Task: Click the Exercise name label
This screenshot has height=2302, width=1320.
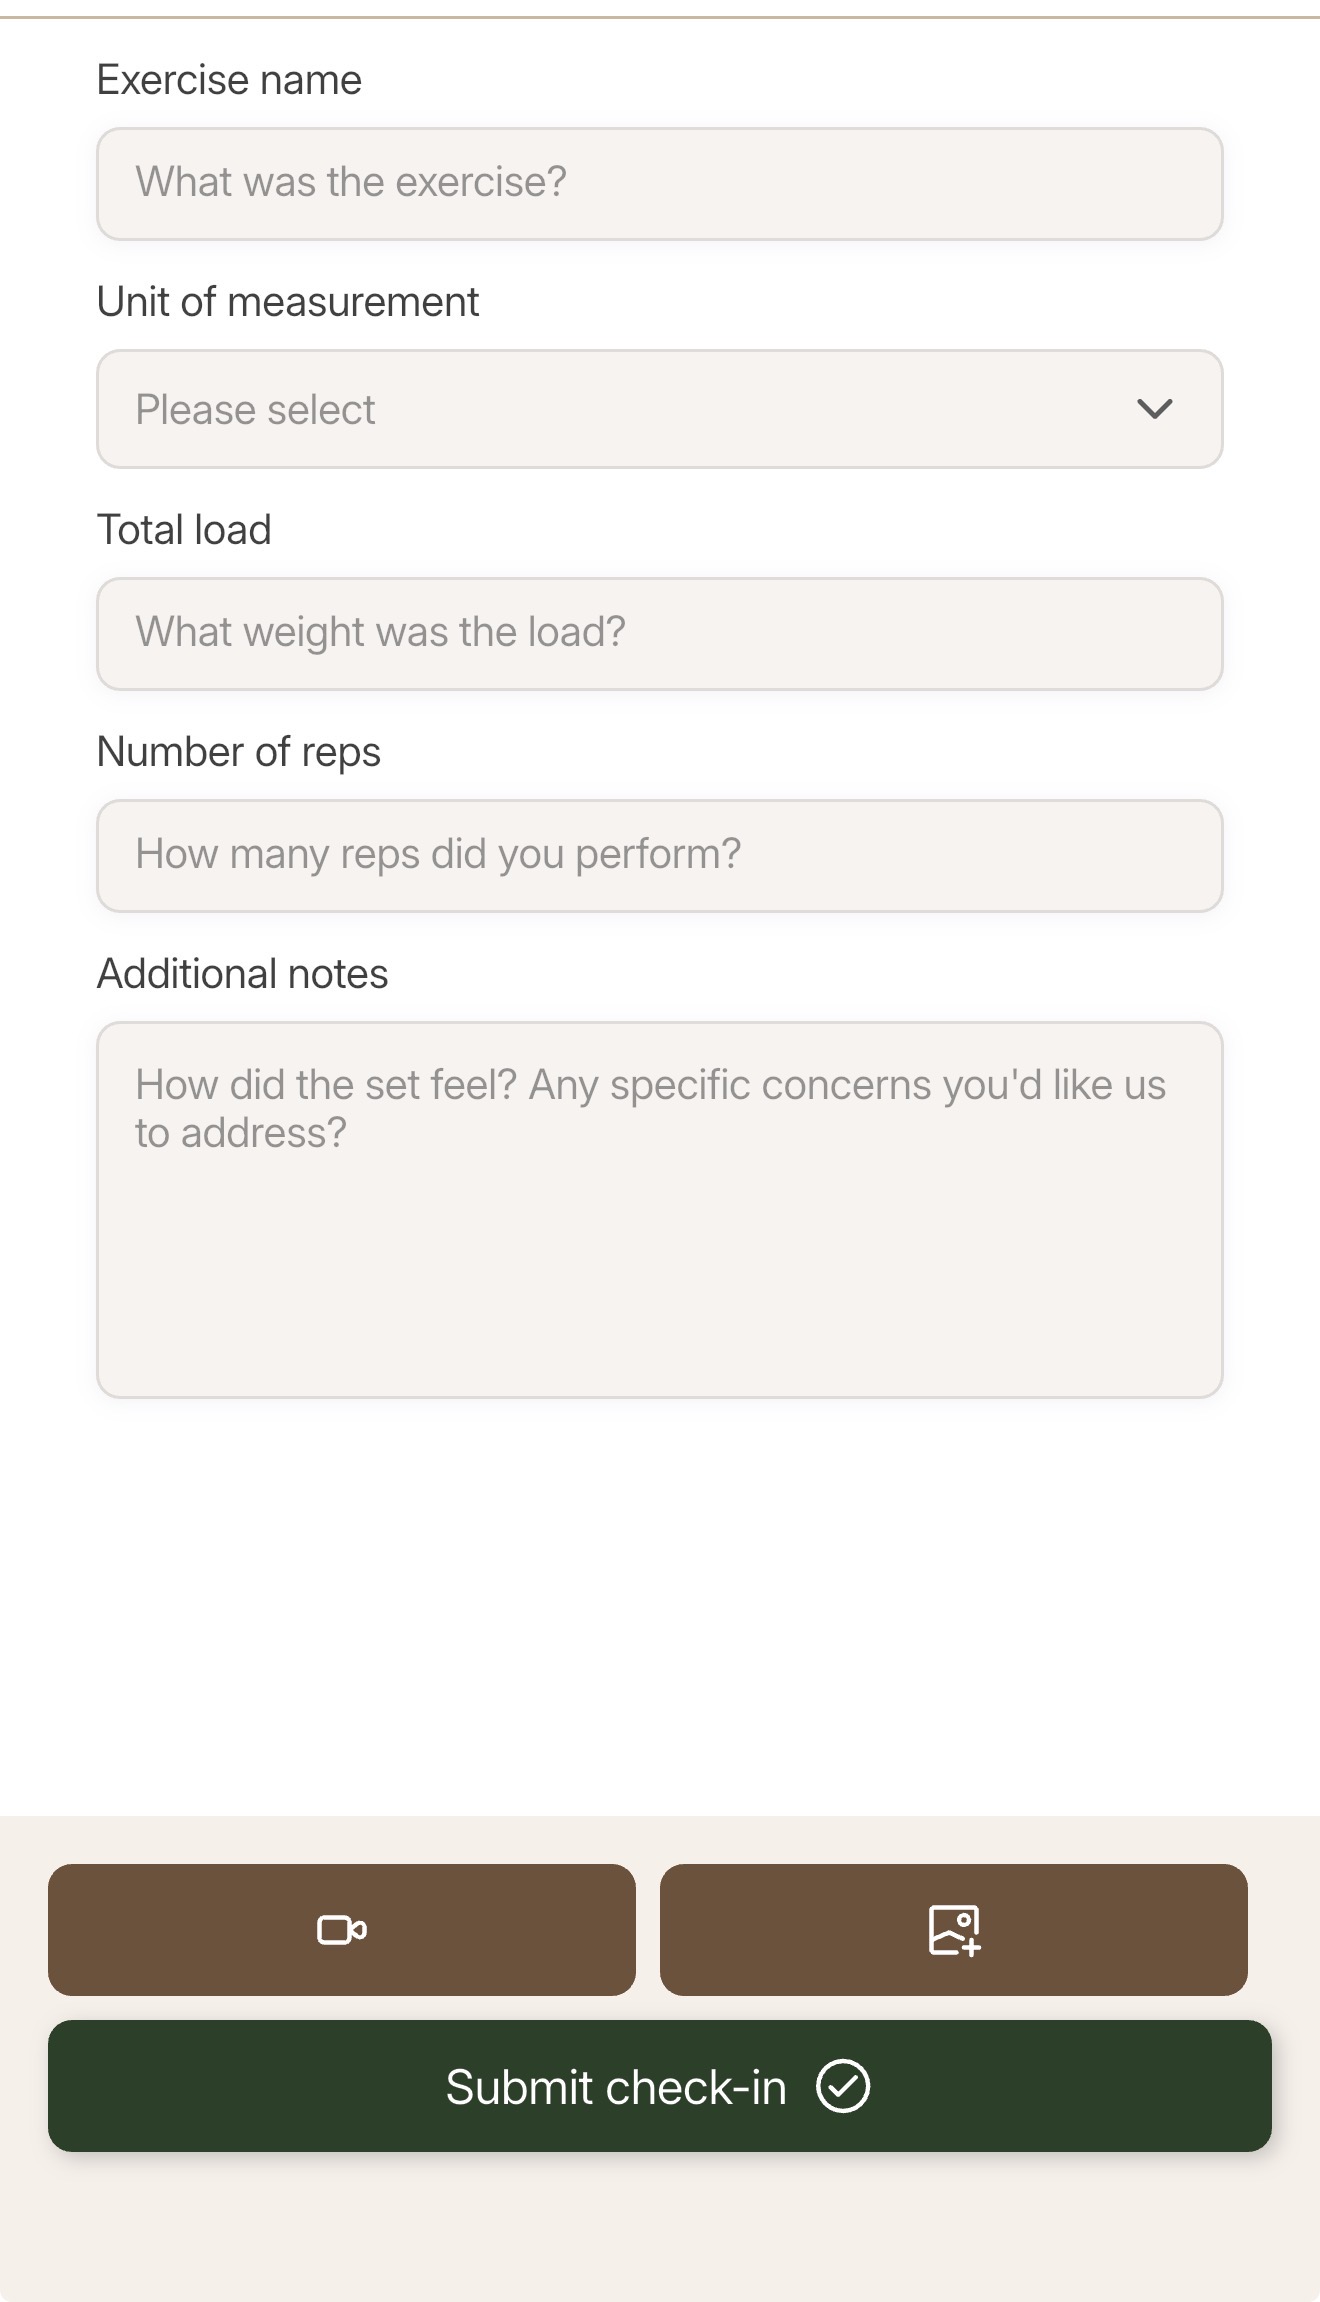Action: (229, 80)
